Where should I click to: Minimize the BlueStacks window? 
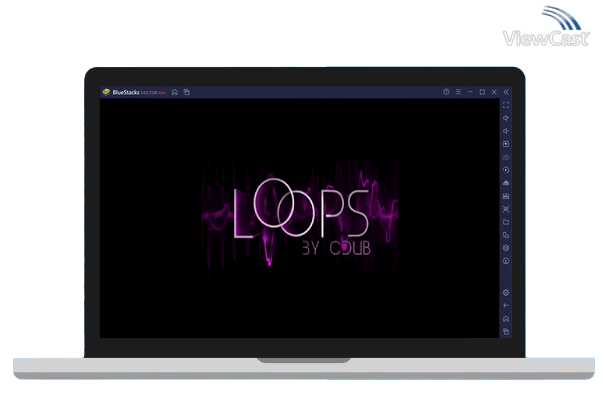coord(470,92)
